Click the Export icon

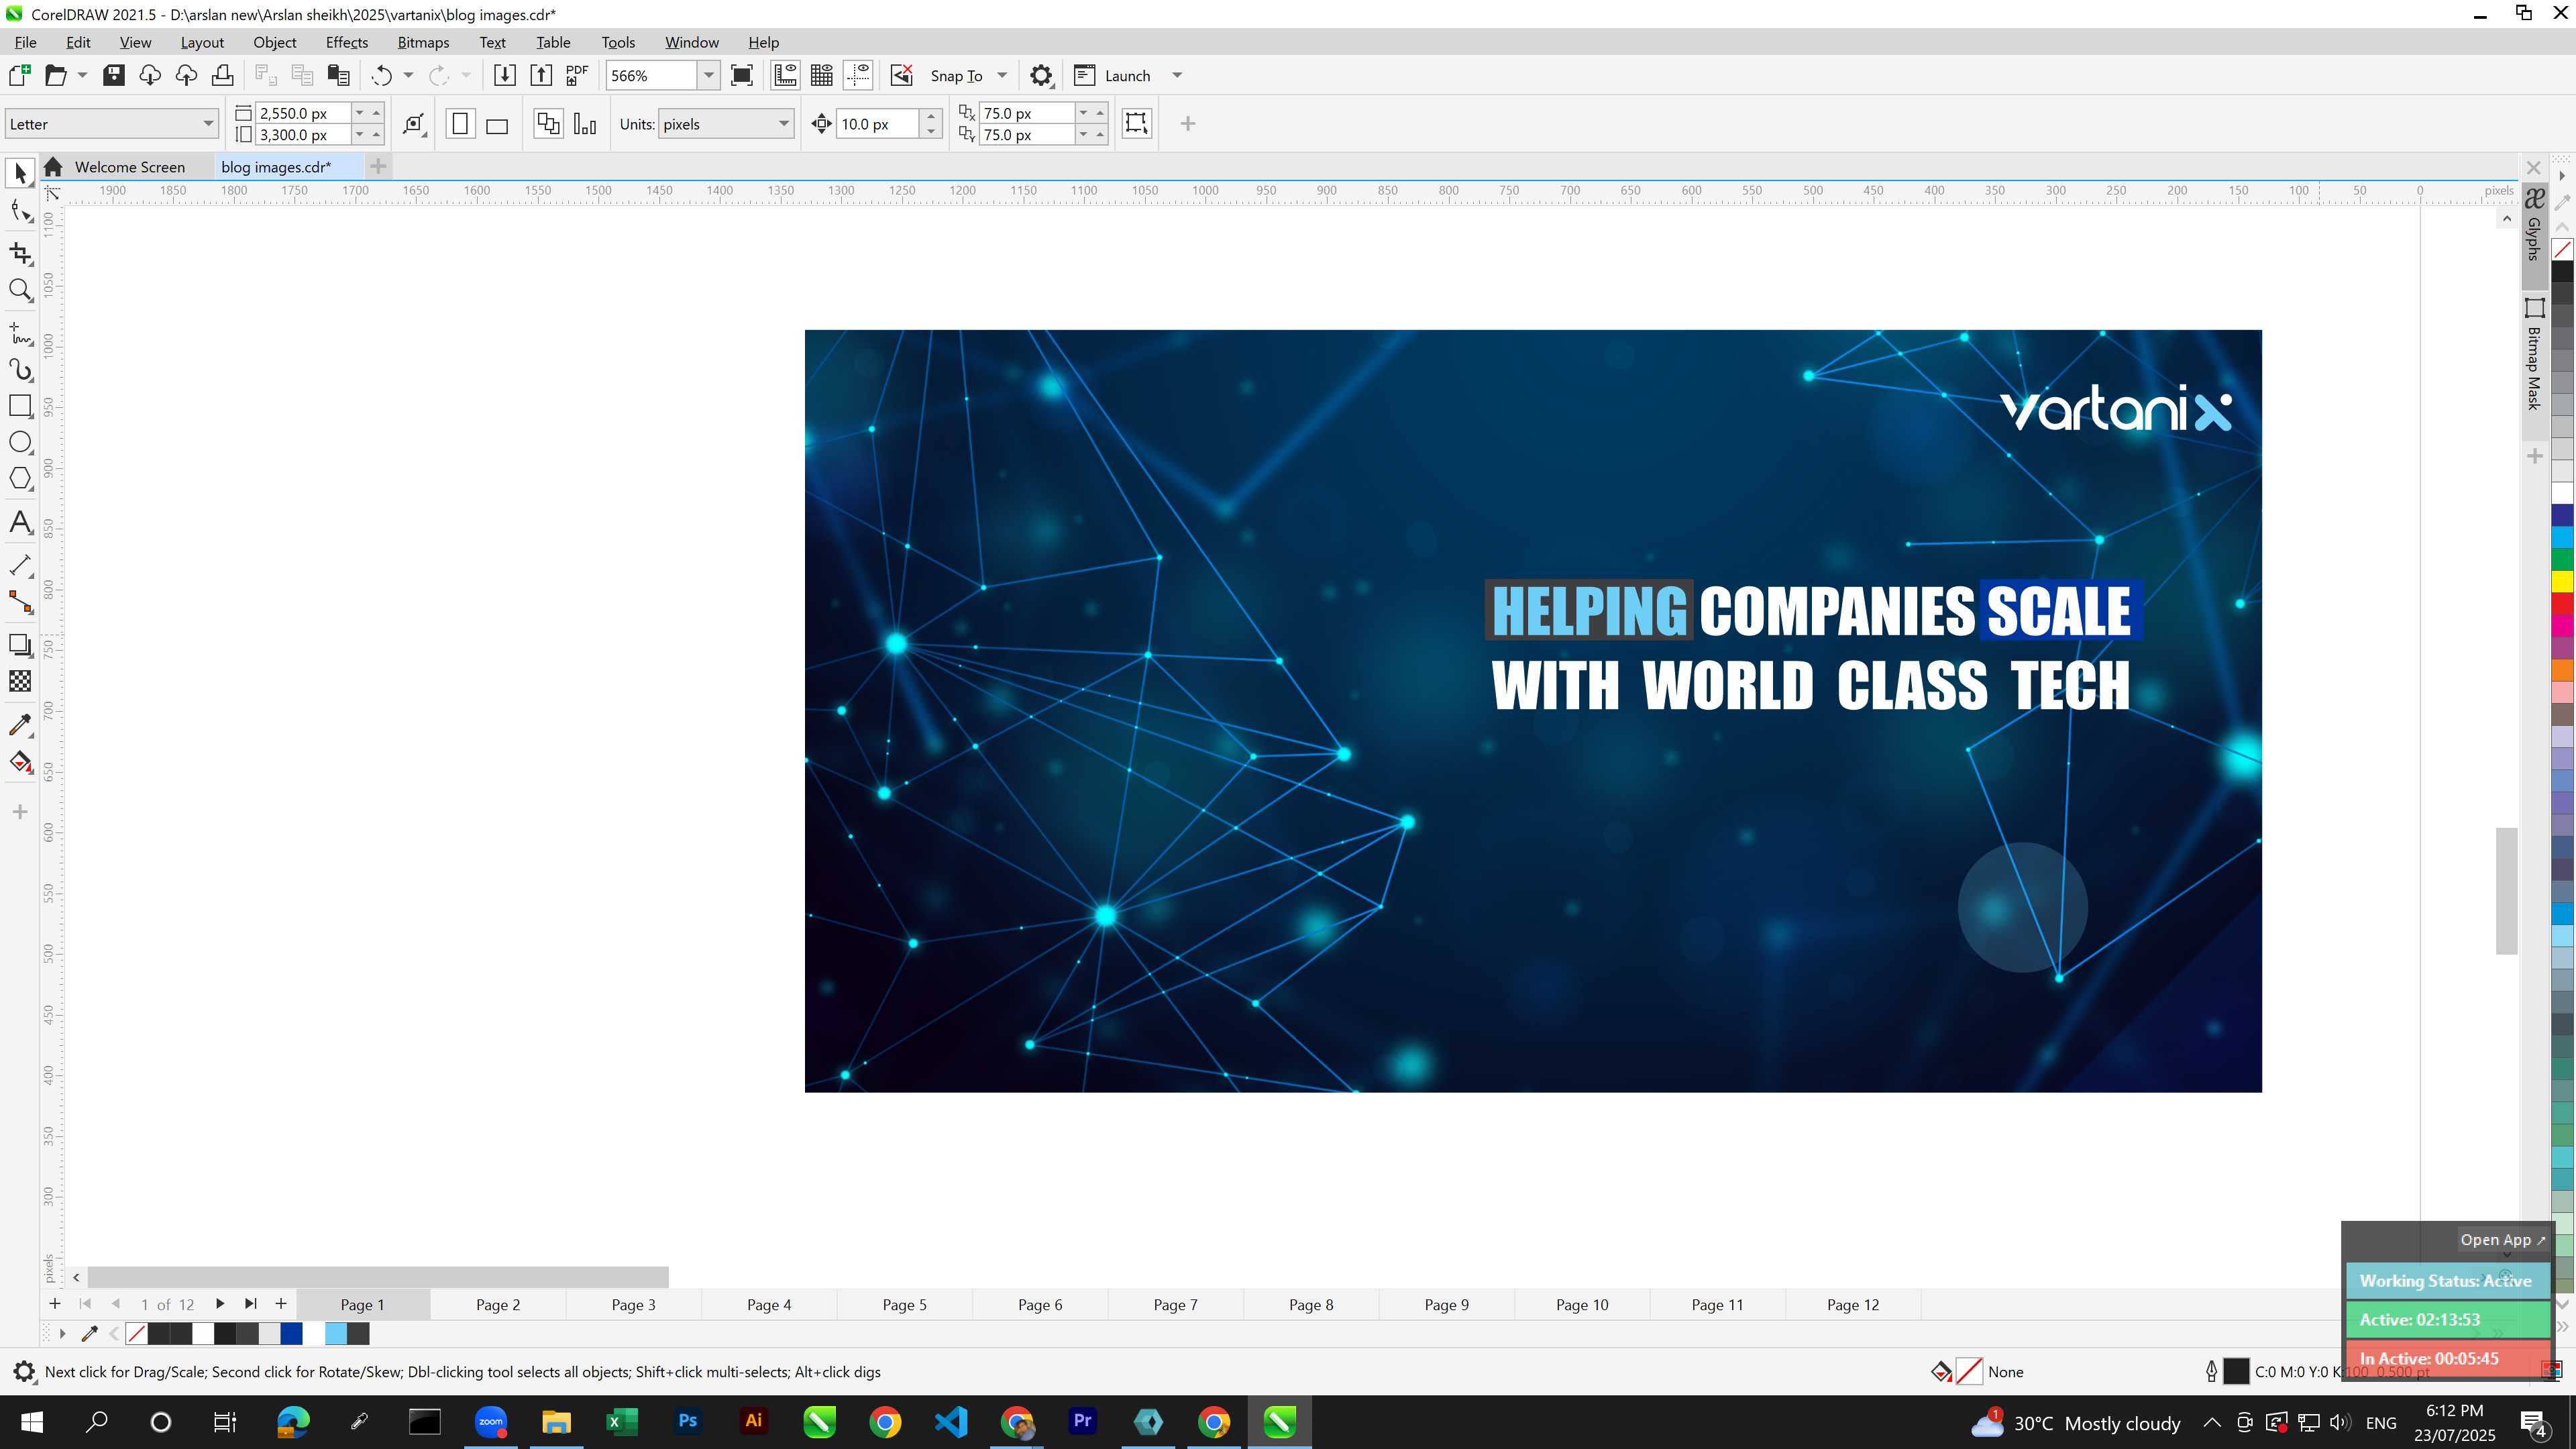(541, 75)
